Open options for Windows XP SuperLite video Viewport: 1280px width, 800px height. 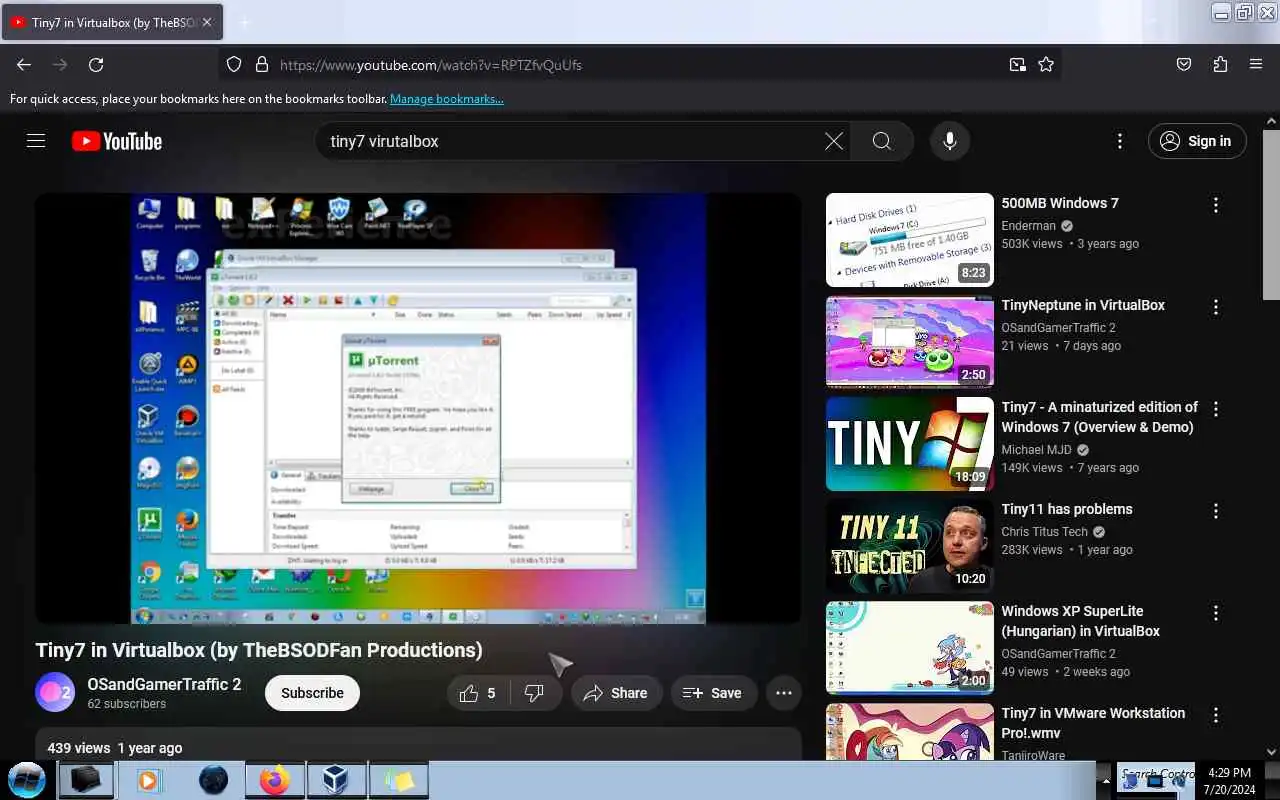pyautogui.click(x=1216, y=613)
